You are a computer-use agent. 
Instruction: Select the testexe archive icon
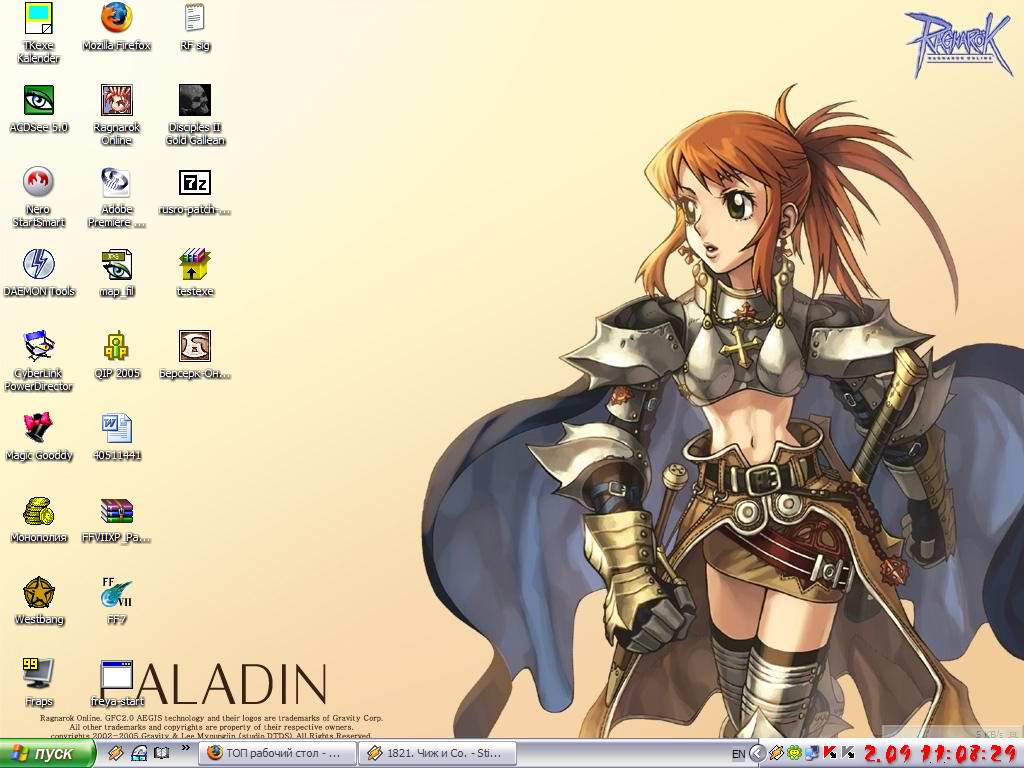[x=195, y=273]
